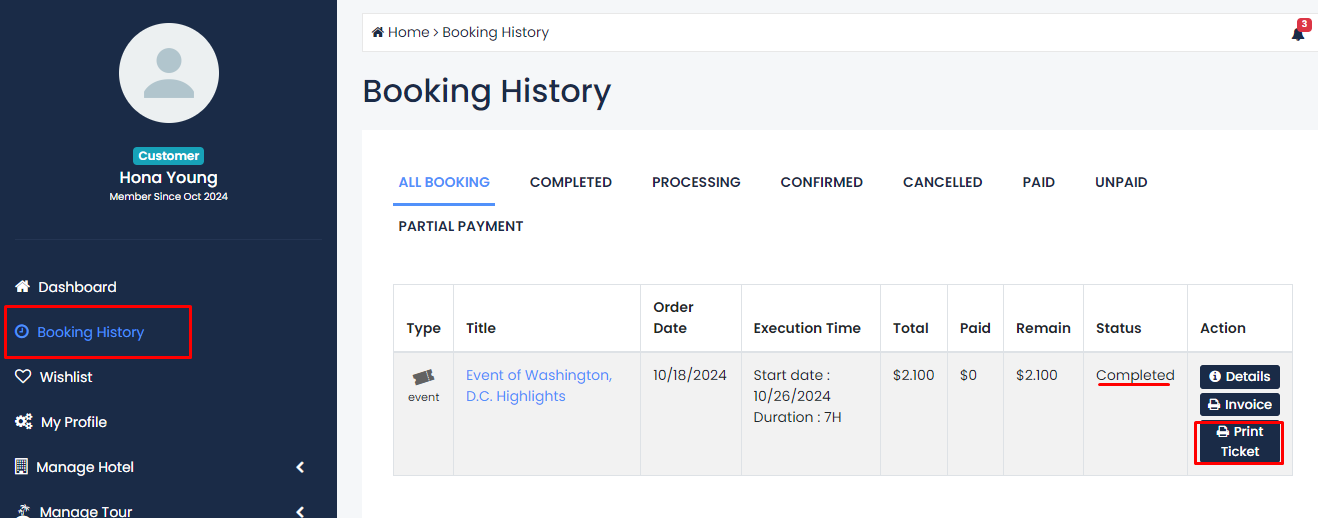Click the notification bell icon

(1297, 33)
